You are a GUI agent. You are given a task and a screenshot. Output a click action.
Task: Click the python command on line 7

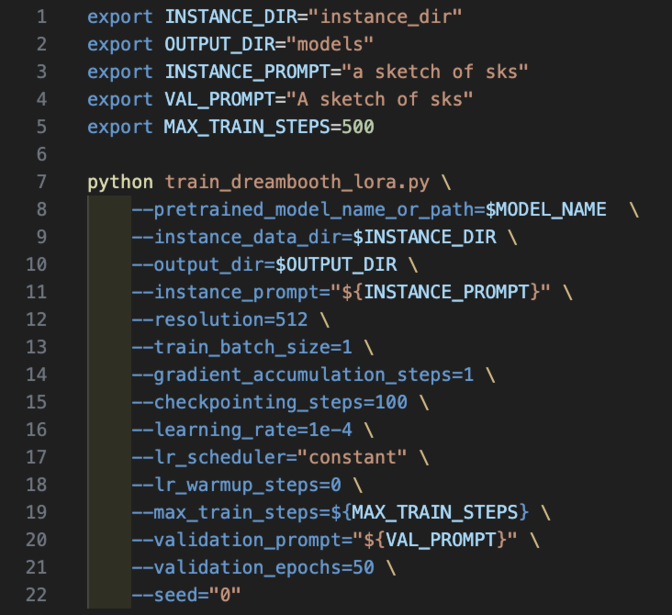(x=120, y=182)
